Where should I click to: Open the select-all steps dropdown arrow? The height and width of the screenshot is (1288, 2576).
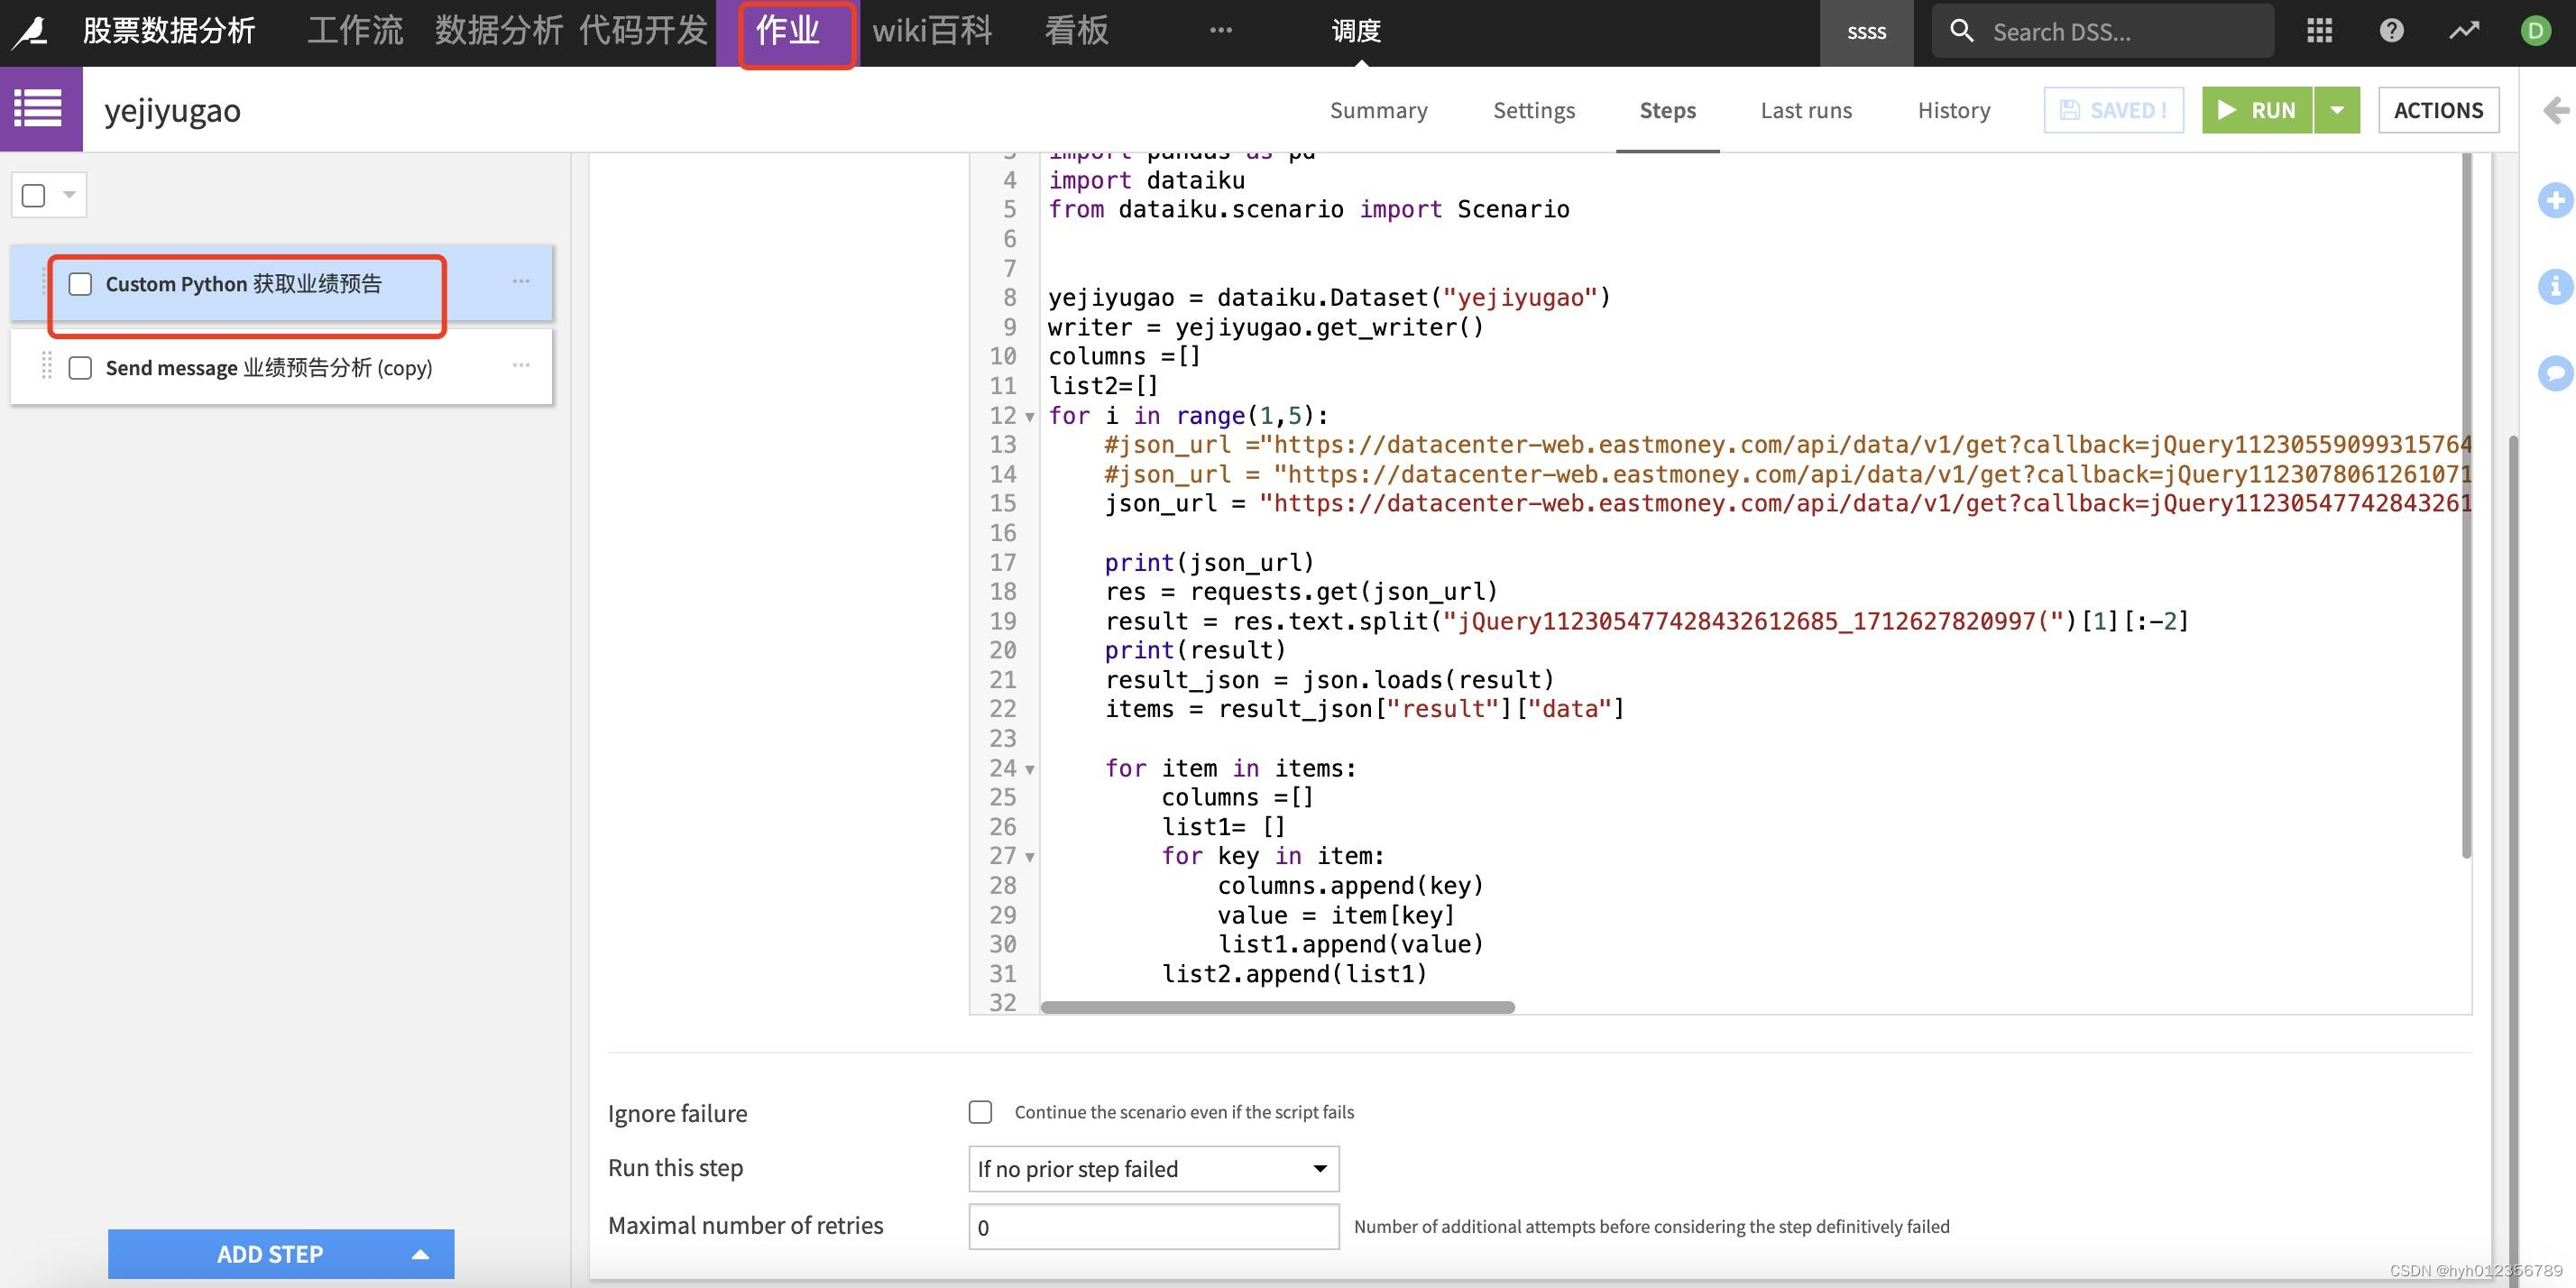click(69, 194)
